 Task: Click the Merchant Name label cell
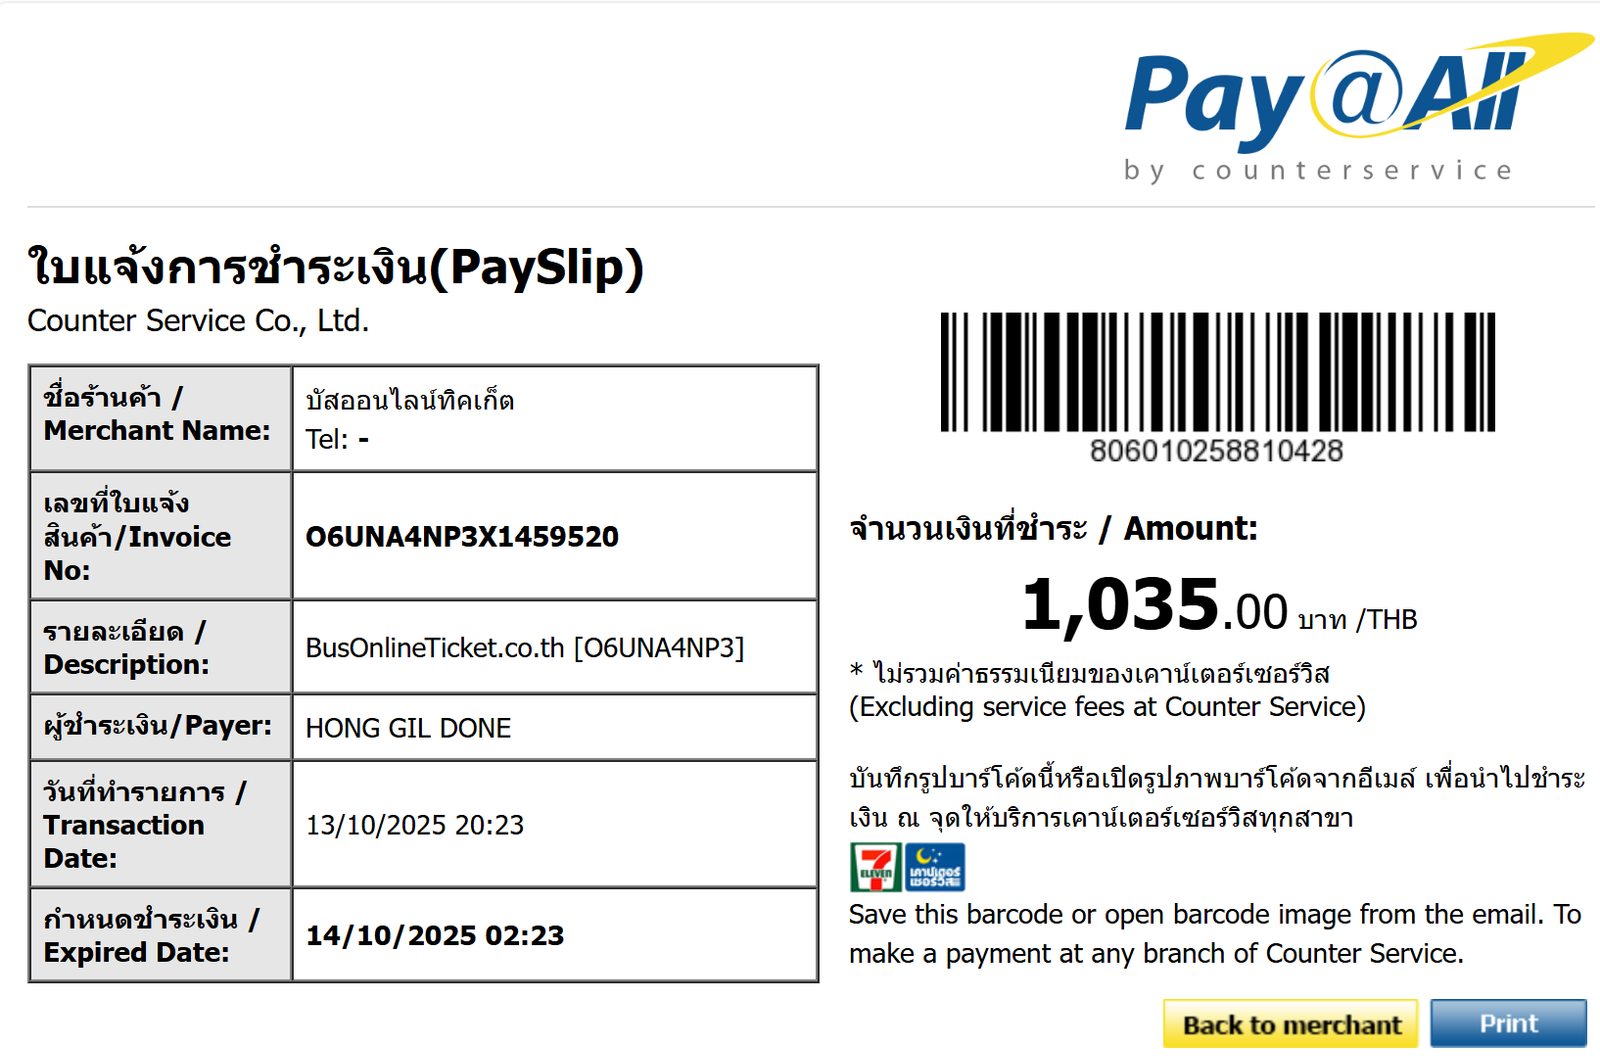pos(160,415)
